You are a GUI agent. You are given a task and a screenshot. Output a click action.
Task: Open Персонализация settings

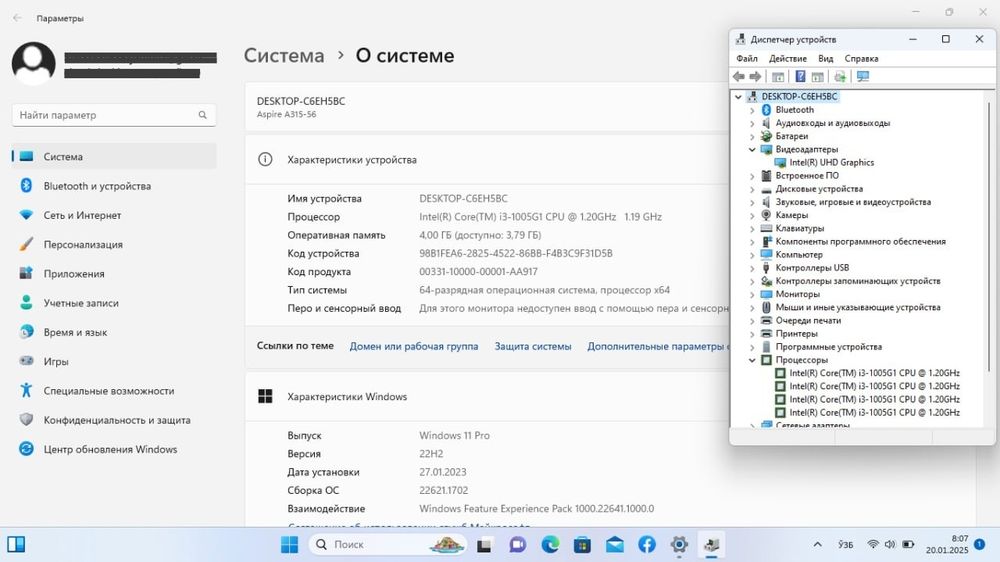pyautogui.click(x=114, y=244)
